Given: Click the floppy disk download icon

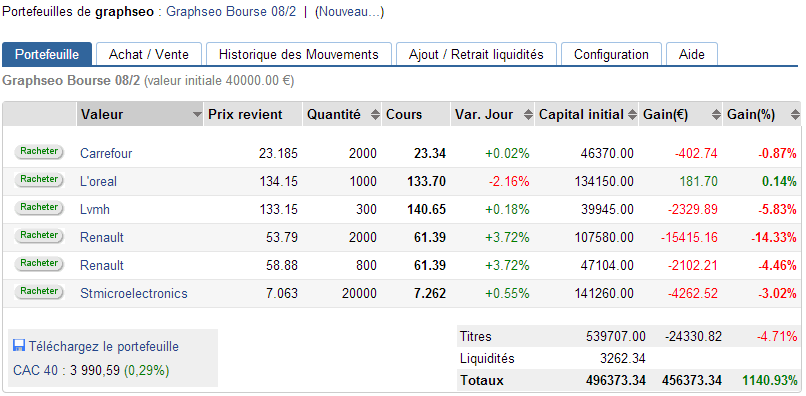Looking at the screenshot, I should (19, 346).
